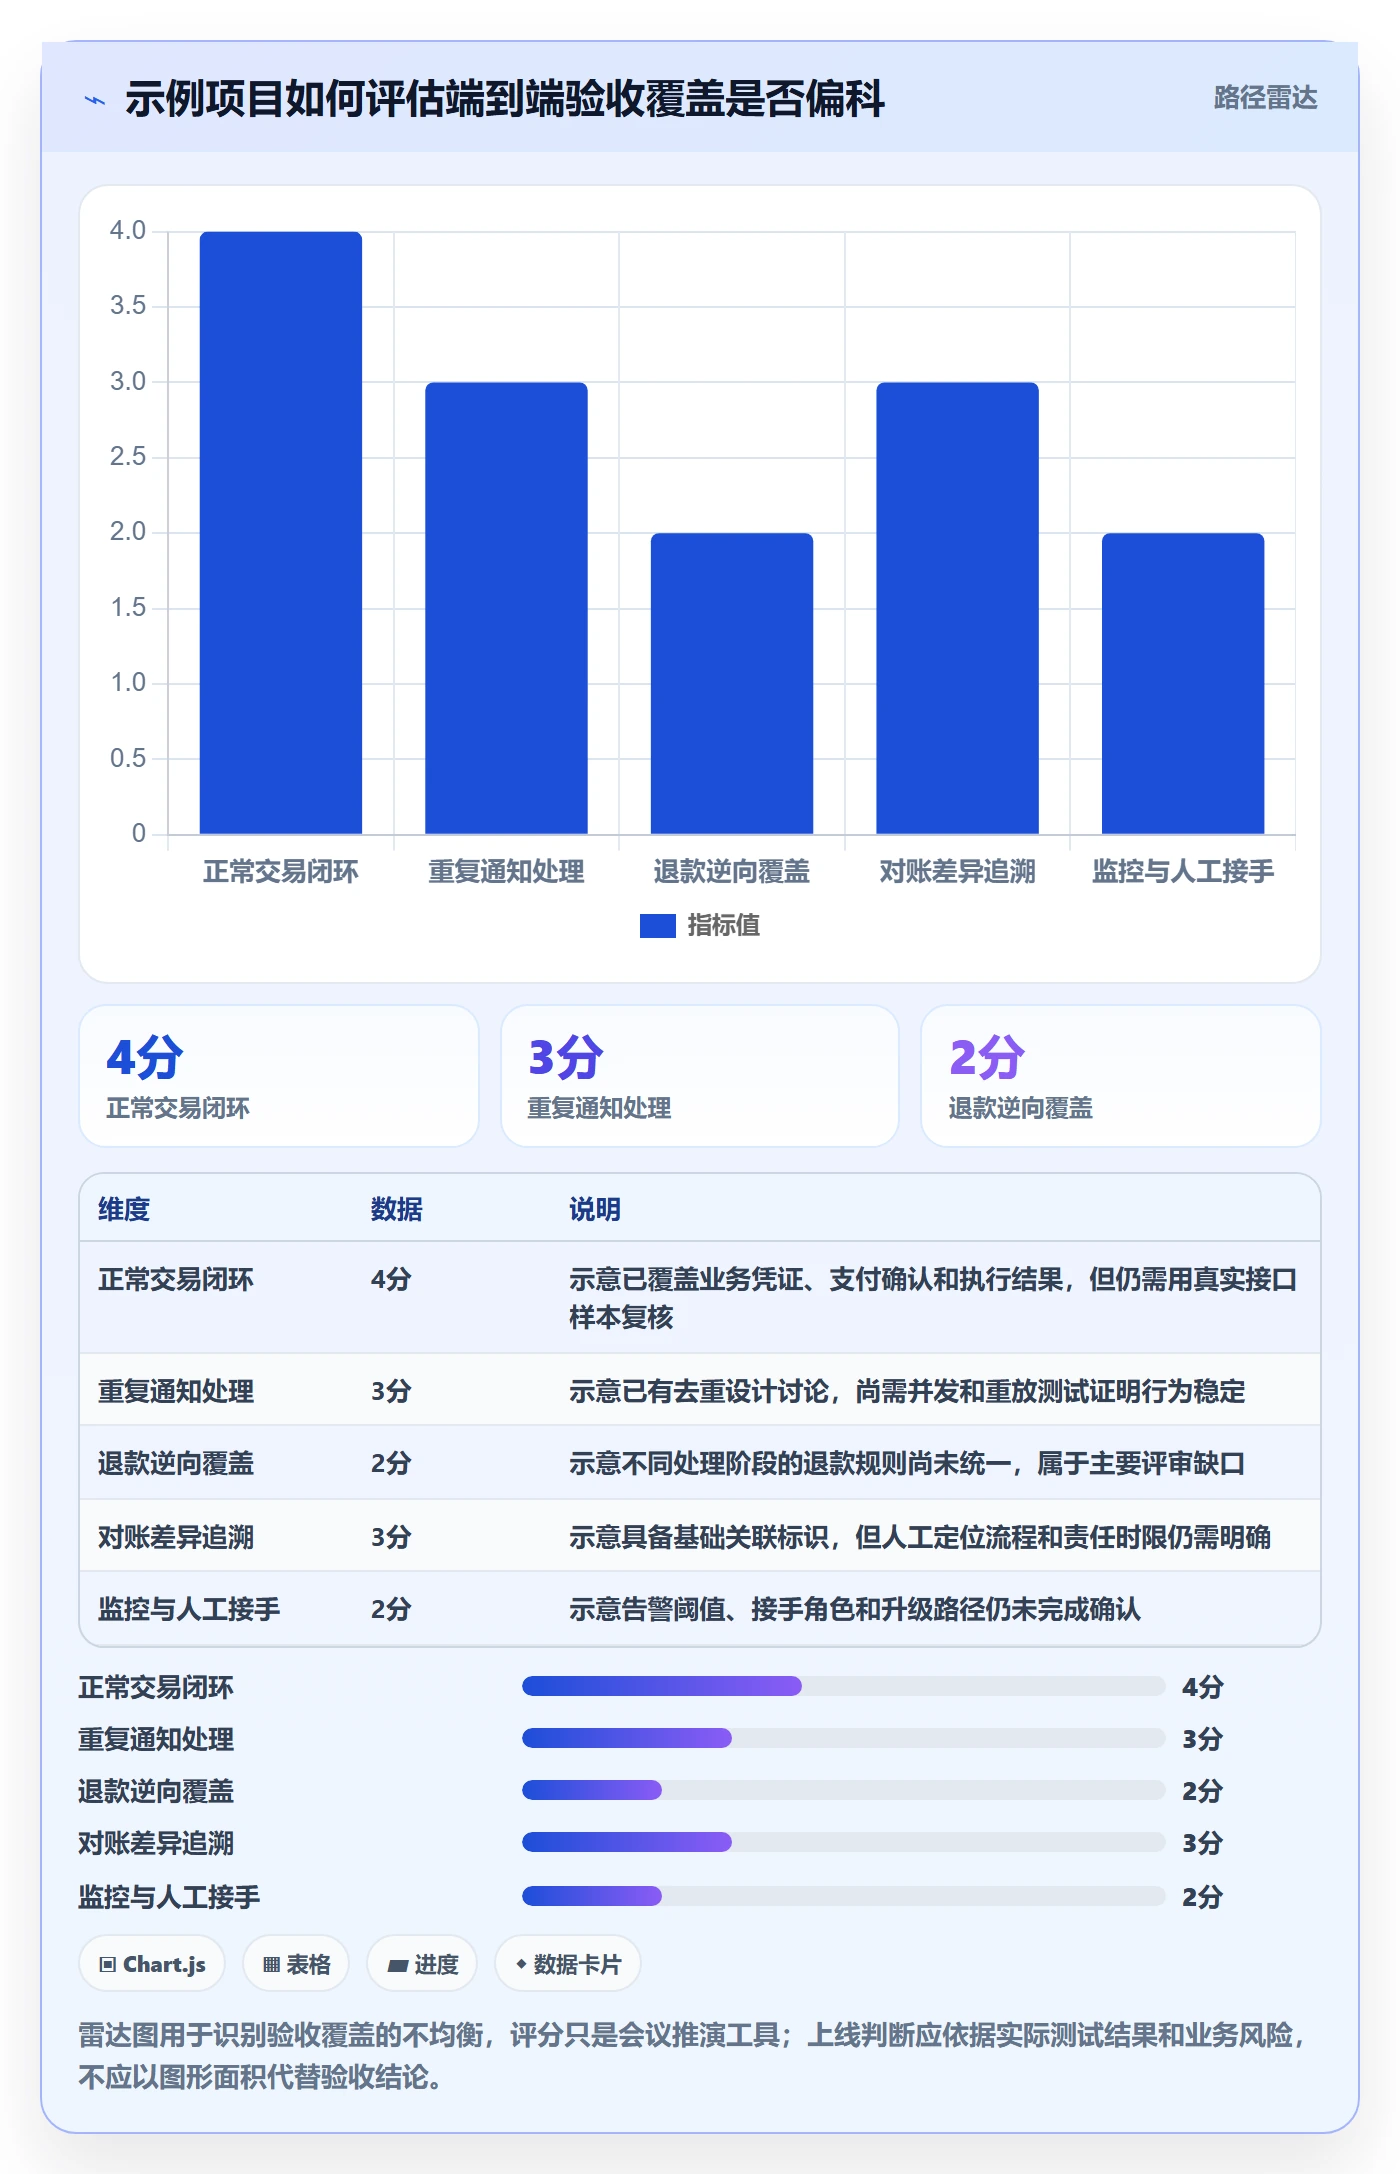
Task: Click x-axis label 监控与人工接手 under chart
Action: pyautogui.click(x=1183, y=872)
